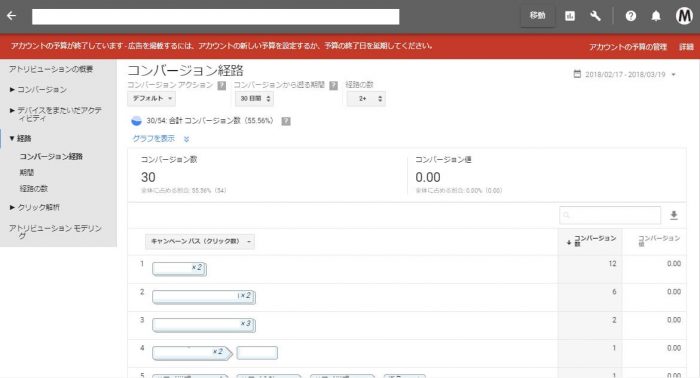The height and width of the screenshot is (378, 700).
Task: Click the row 4 second path chip
Action: click(x=257, y=353)
